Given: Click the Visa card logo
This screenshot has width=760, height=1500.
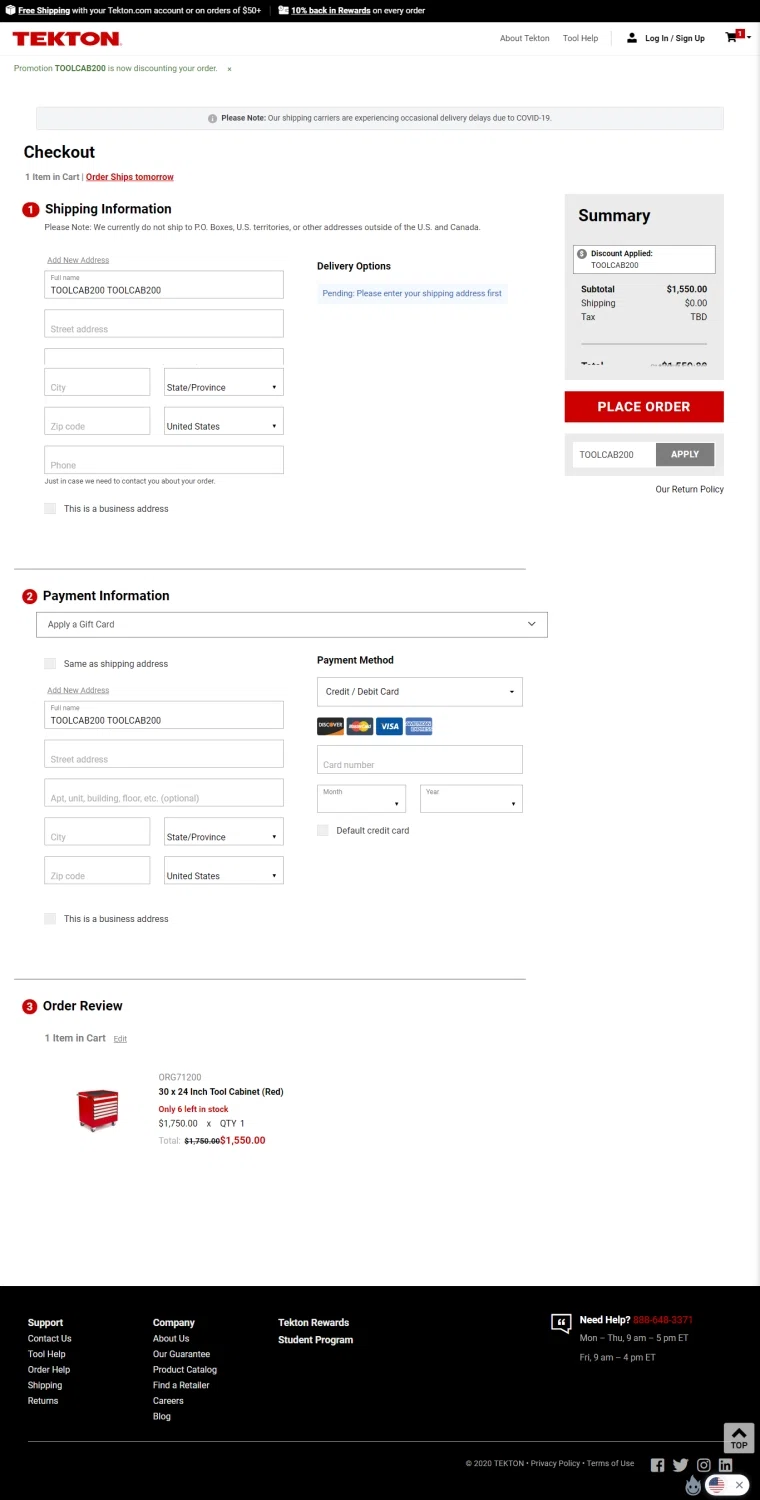Looking at the screenshot, I should 389,726.
